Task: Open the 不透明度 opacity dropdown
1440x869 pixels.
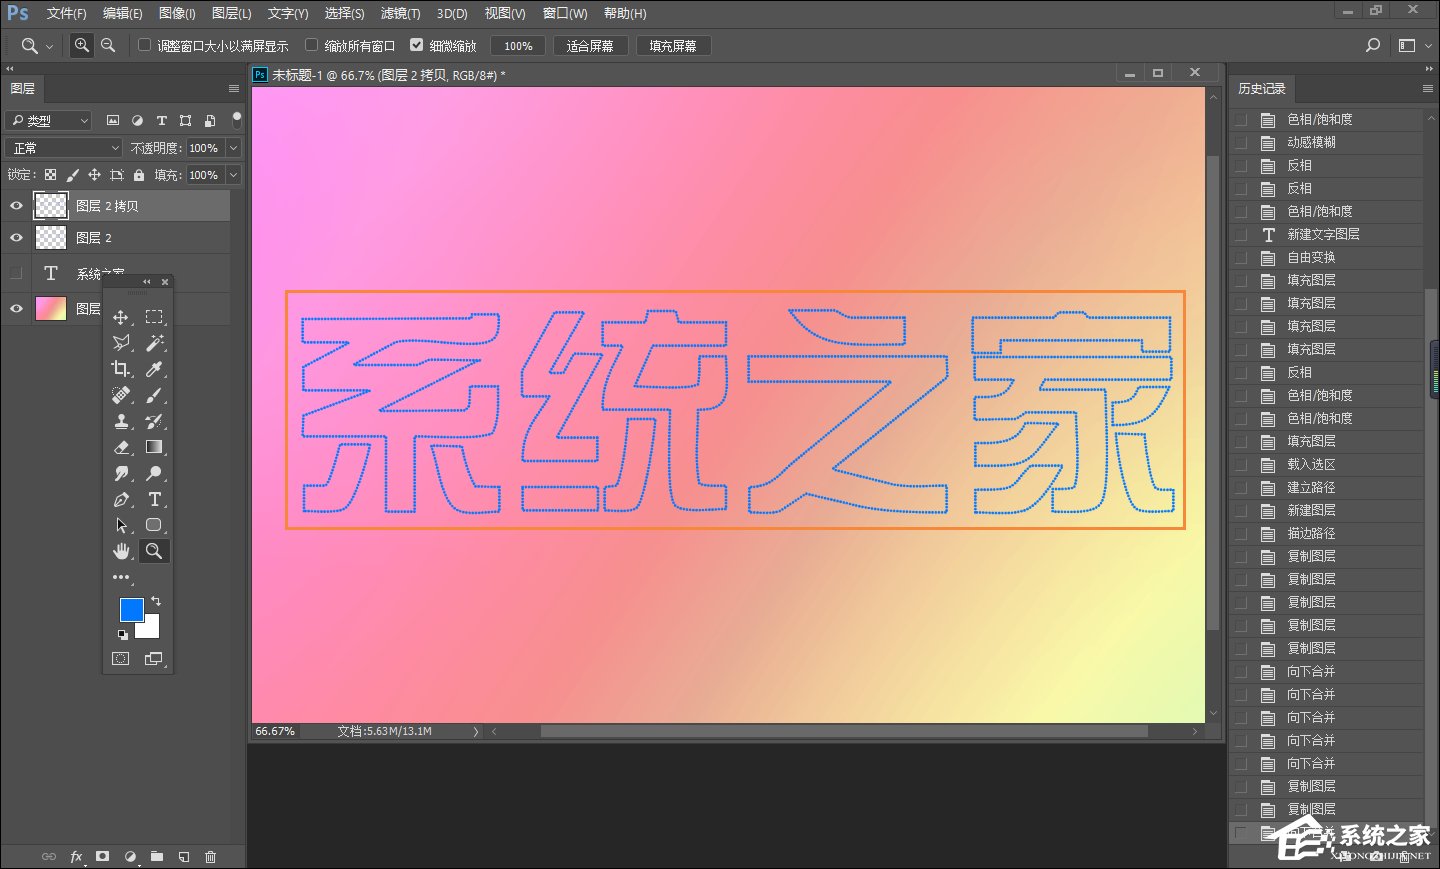Action: [231, 147]
